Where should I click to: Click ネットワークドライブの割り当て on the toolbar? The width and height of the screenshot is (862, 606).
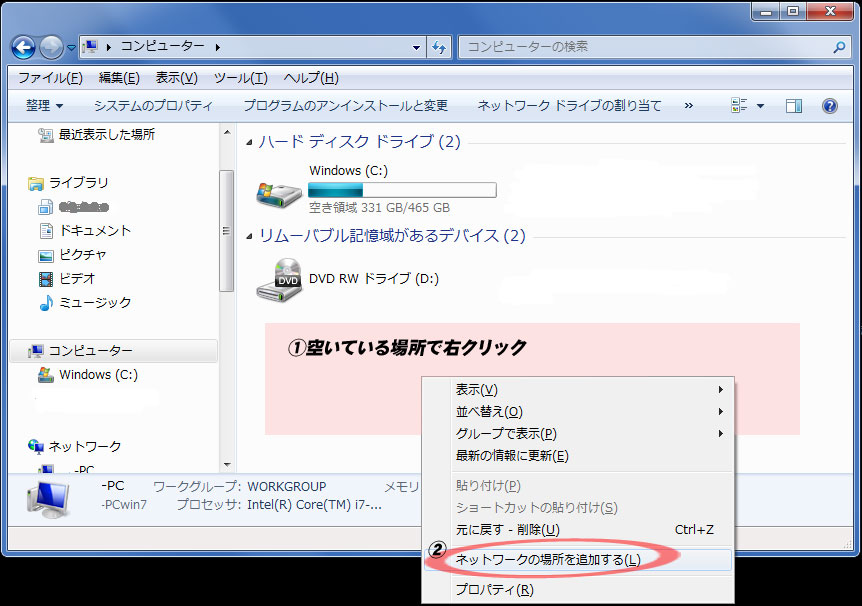567,104
